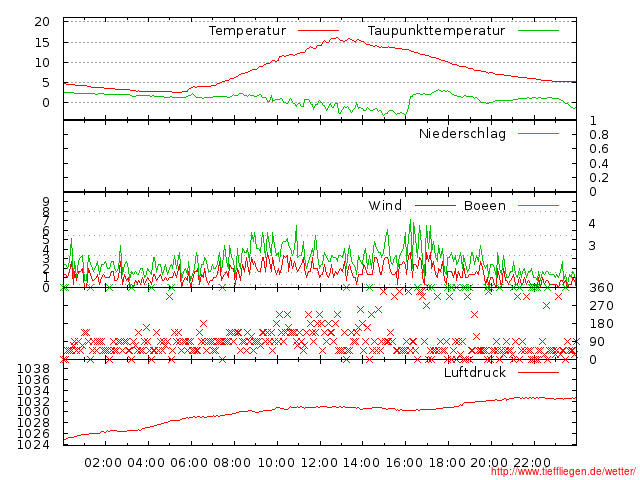Image resolution: width=640 pixels, height=480 pixels.
Task: Click the green Boeen legend line
Action: tap(538, 205)
